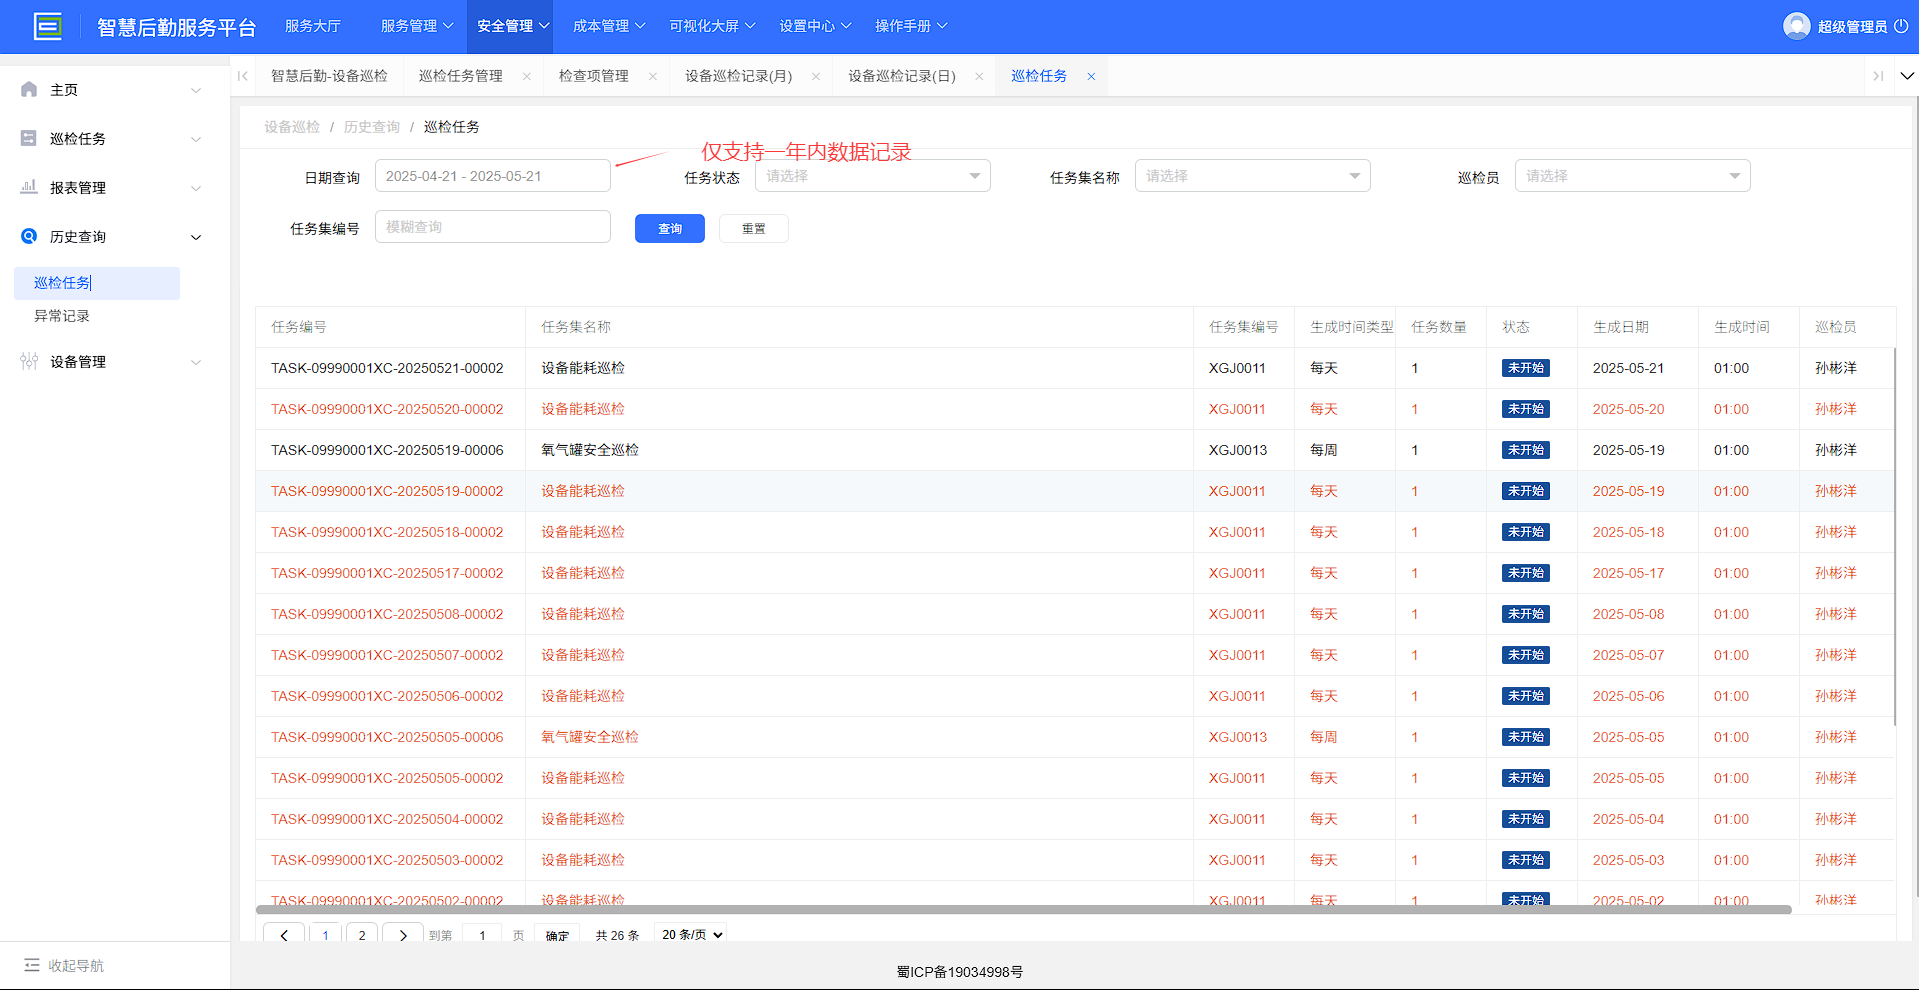Click the platform logo icon
The width and height of the screenshot is (1919, 990).
47,26
